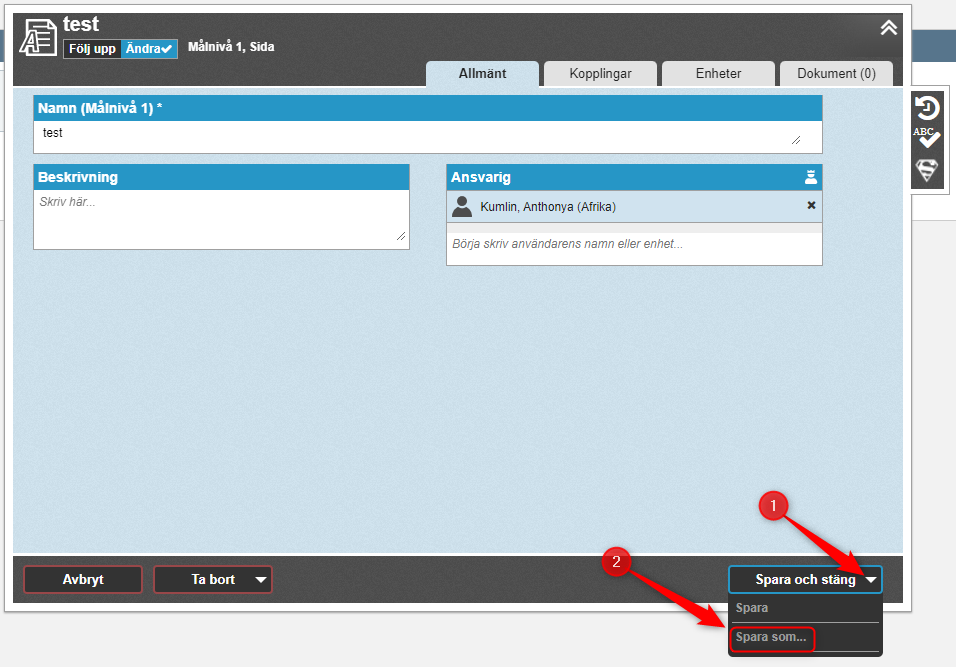Click the person icon in Ansvarig header
Screen dimensions: 956x667
pos(811,177)
